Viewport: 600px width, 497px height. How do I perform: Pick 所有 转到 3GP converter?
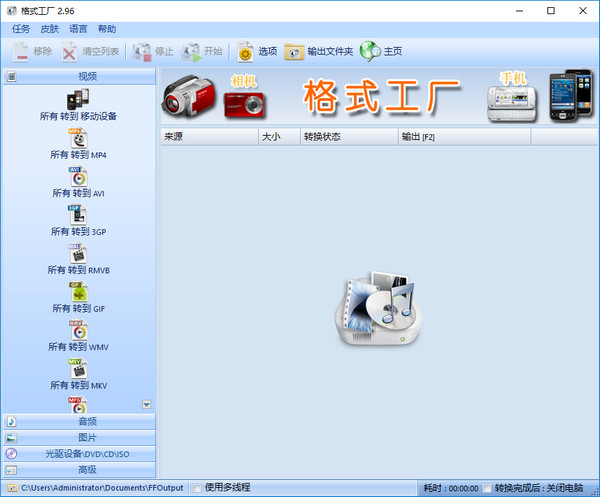click(x=78, y=217)
